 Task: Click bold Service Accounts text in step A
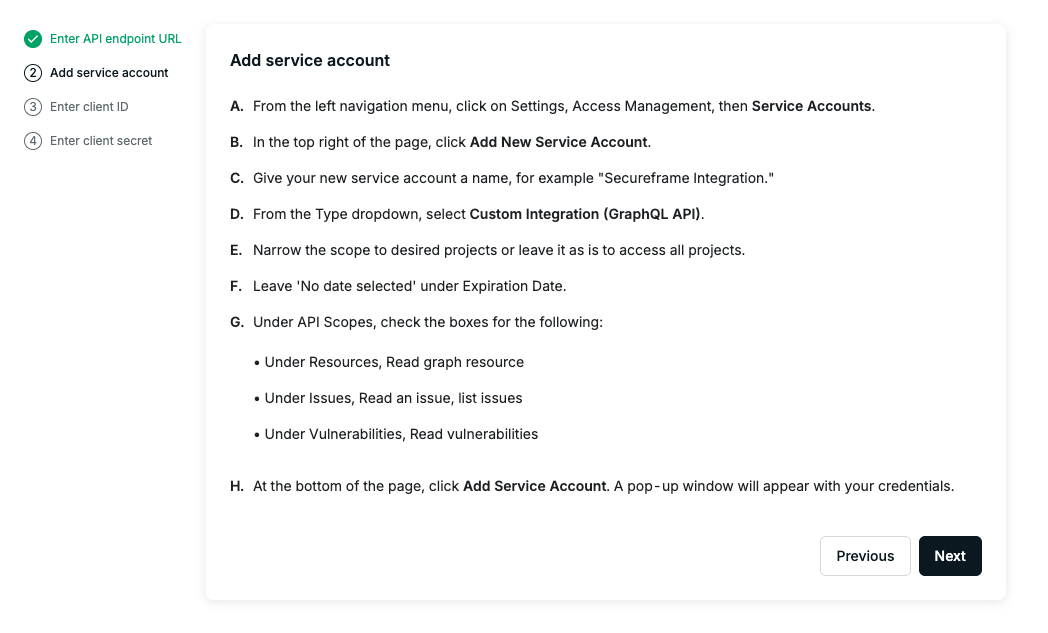coord(811,106)
